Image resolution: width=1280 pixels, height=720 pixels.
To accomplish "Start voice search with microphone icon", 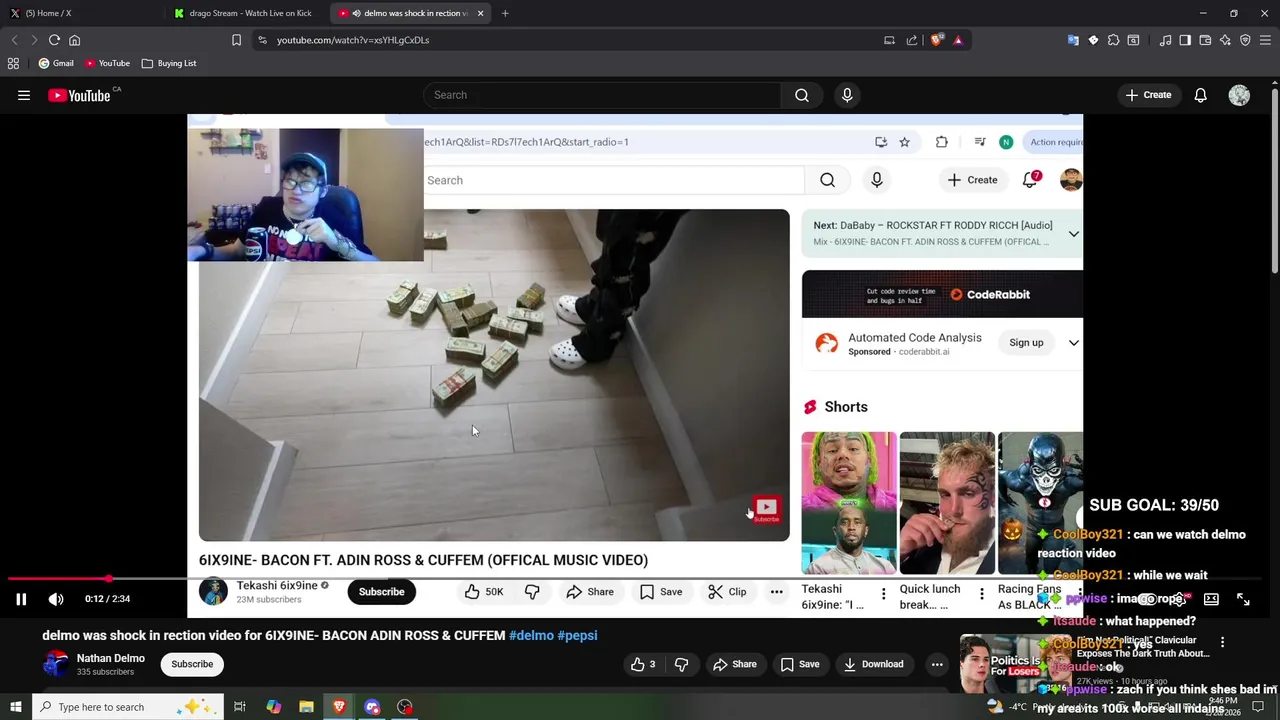I will [847, 95].
